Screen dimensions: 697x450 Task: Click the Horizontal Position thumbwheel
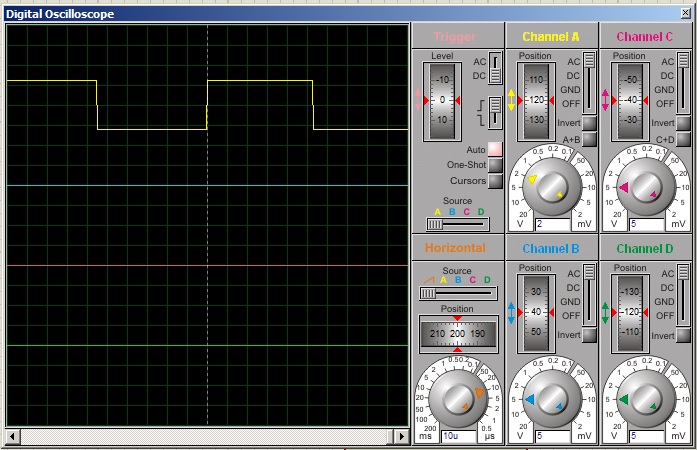click(458, 333)
